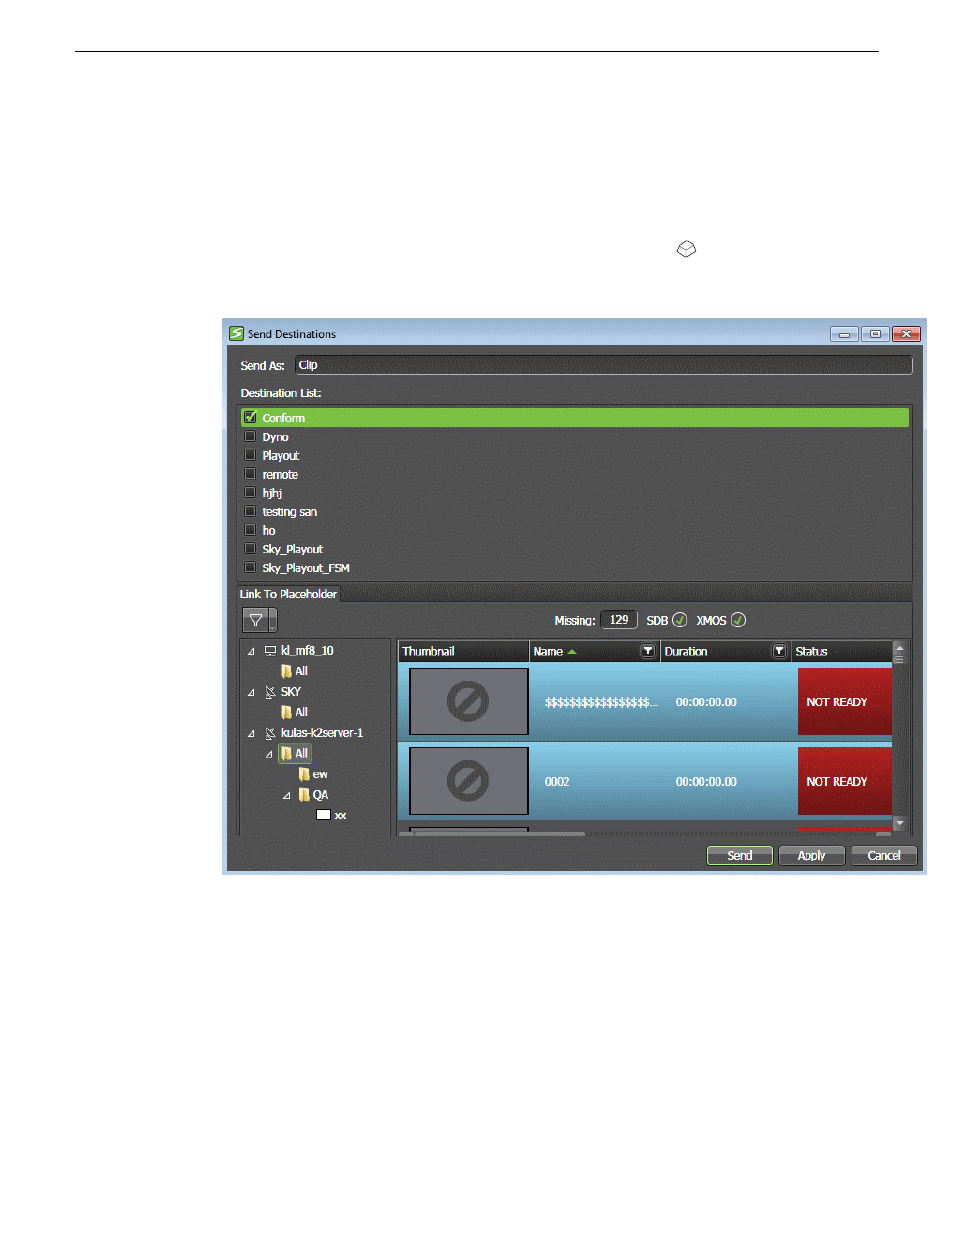
Task: Open the Name column filter icon
Action: (x=648, y=651)
